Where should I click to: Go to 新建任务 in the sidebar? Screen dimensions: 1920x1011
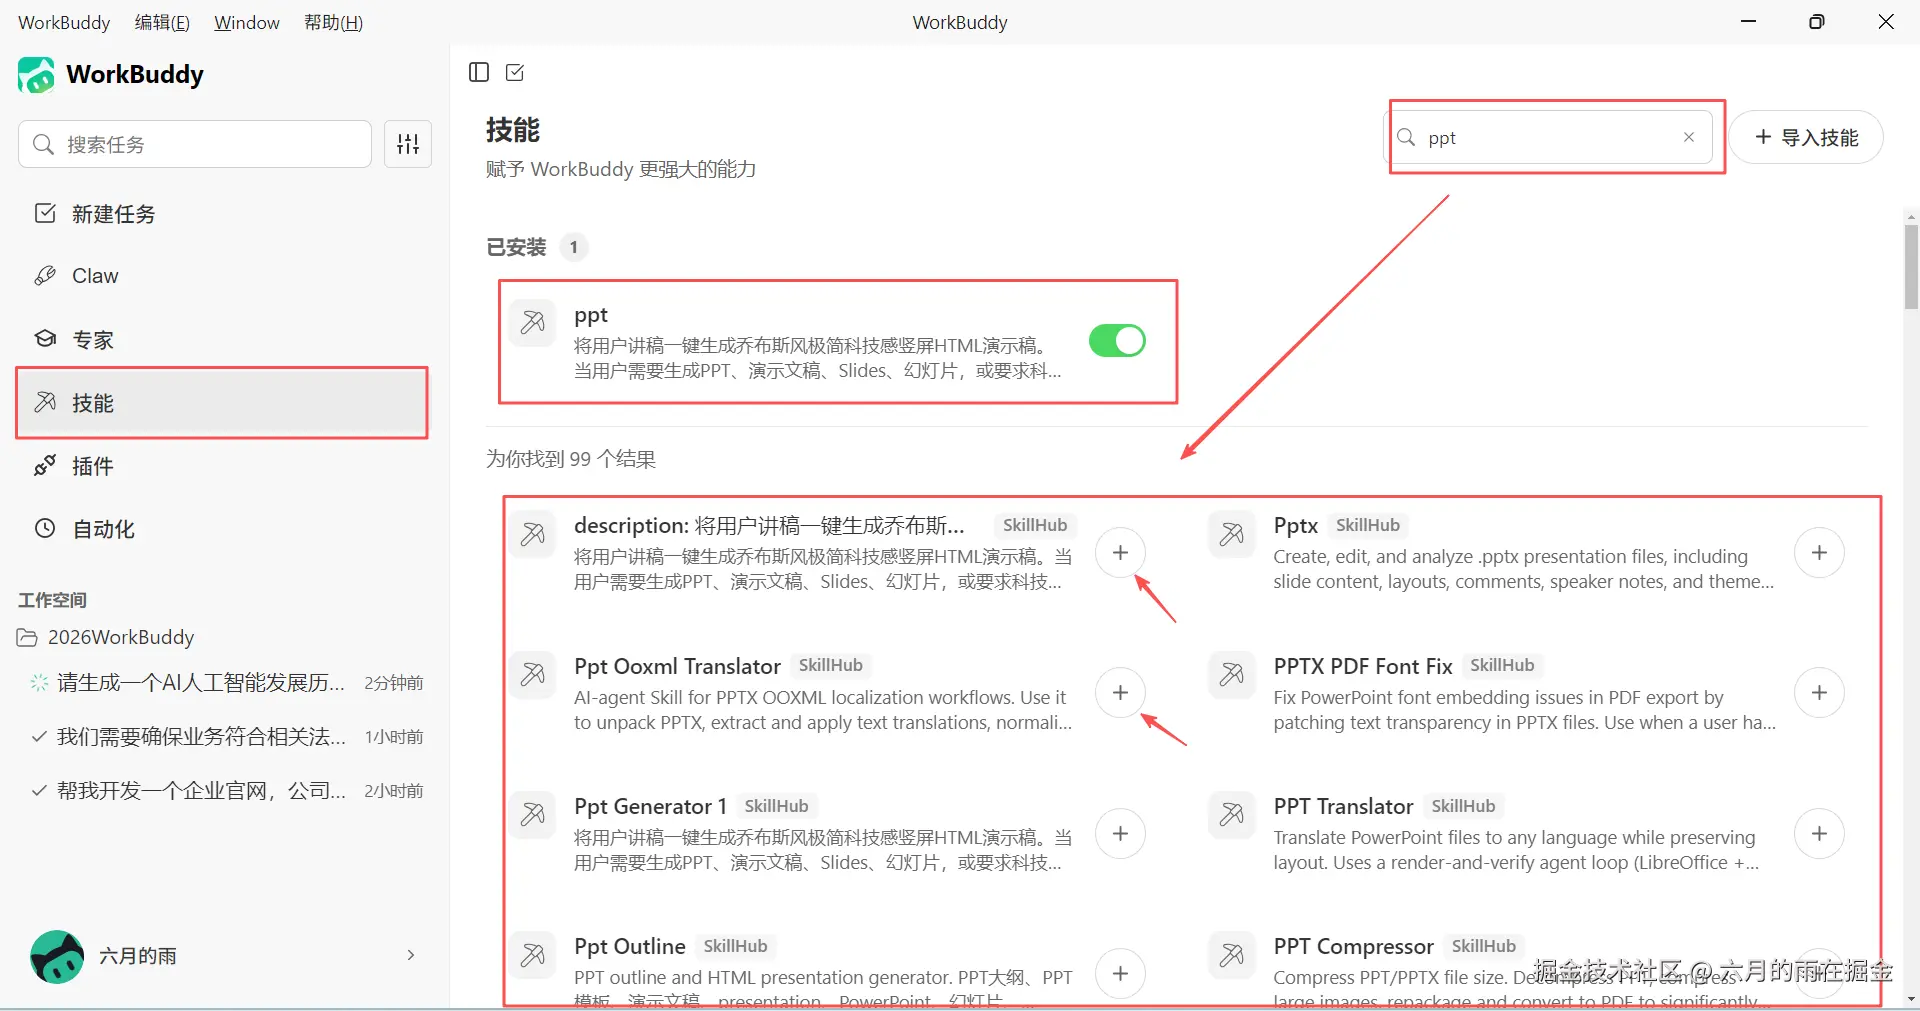pos(222,214)
